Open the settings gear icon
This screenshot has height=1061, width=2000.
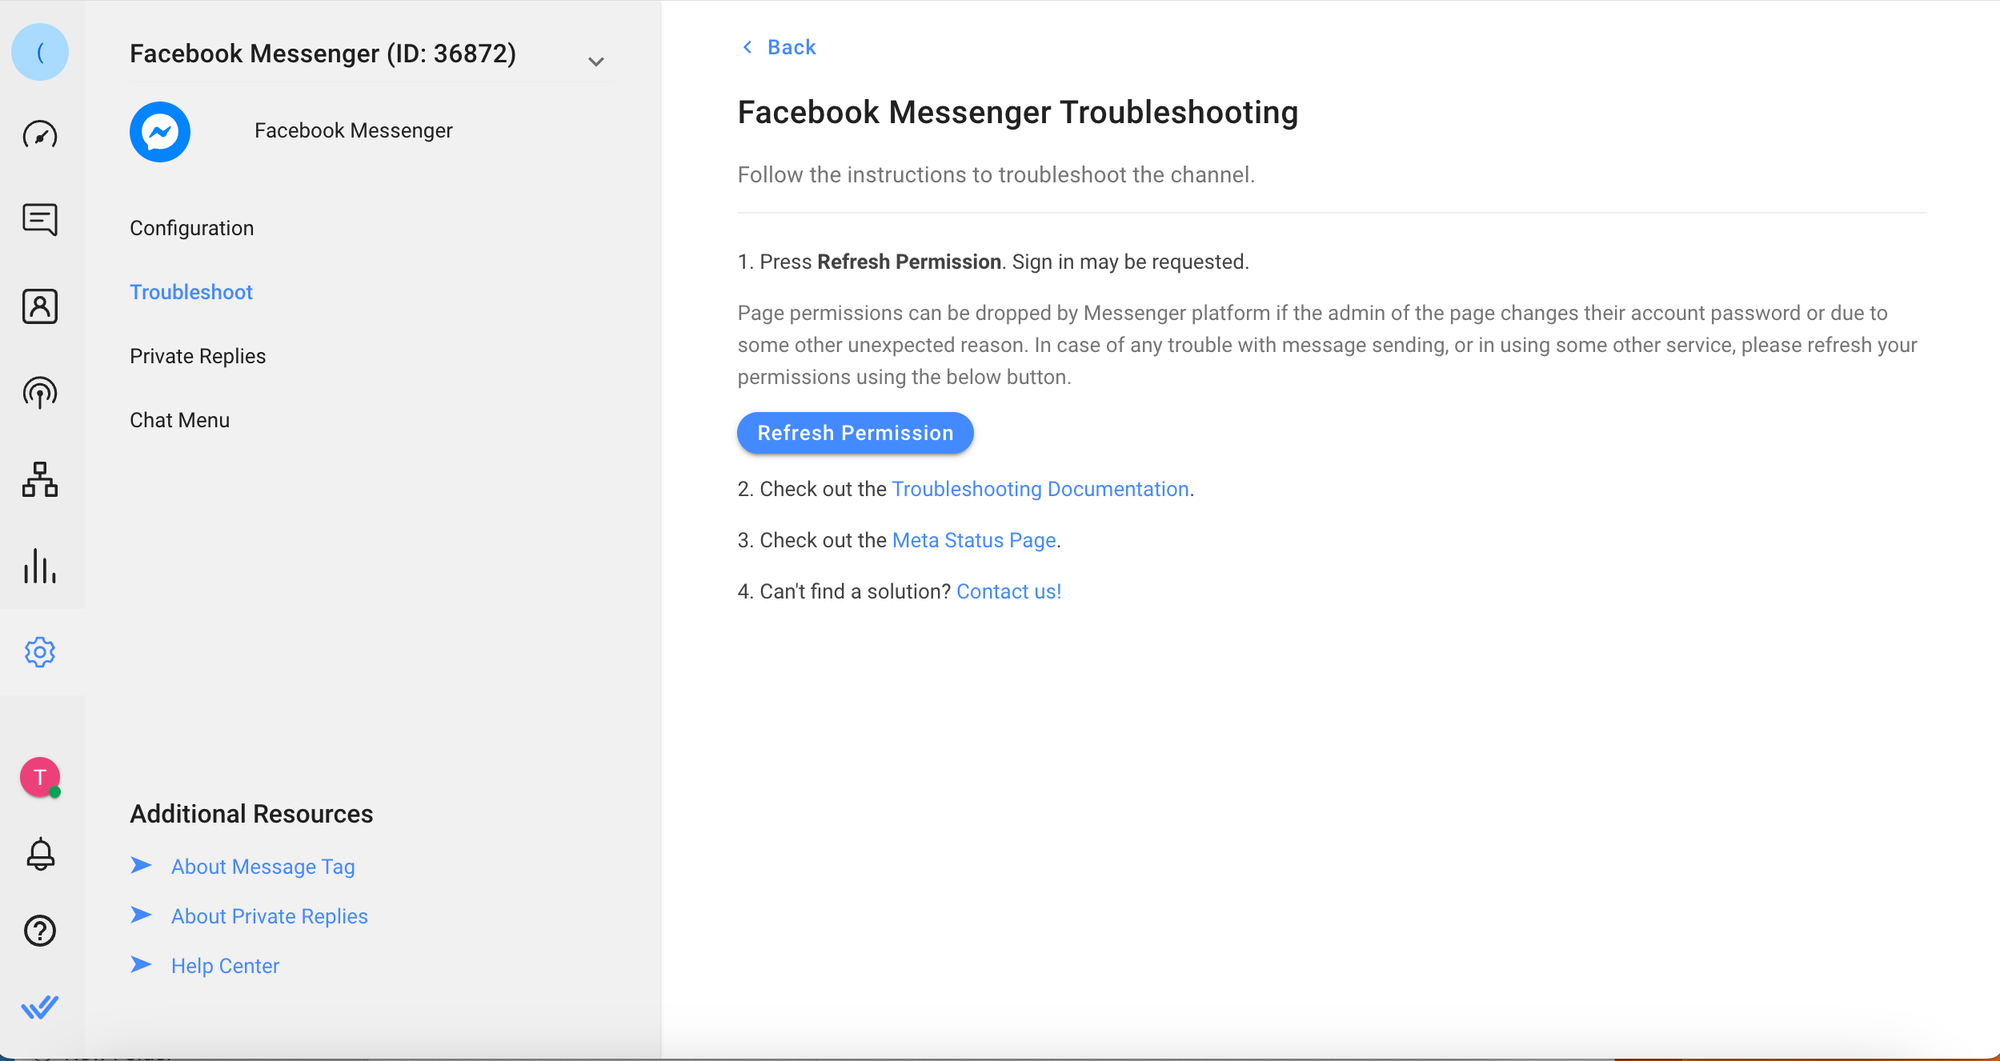(x=40, y=652)
